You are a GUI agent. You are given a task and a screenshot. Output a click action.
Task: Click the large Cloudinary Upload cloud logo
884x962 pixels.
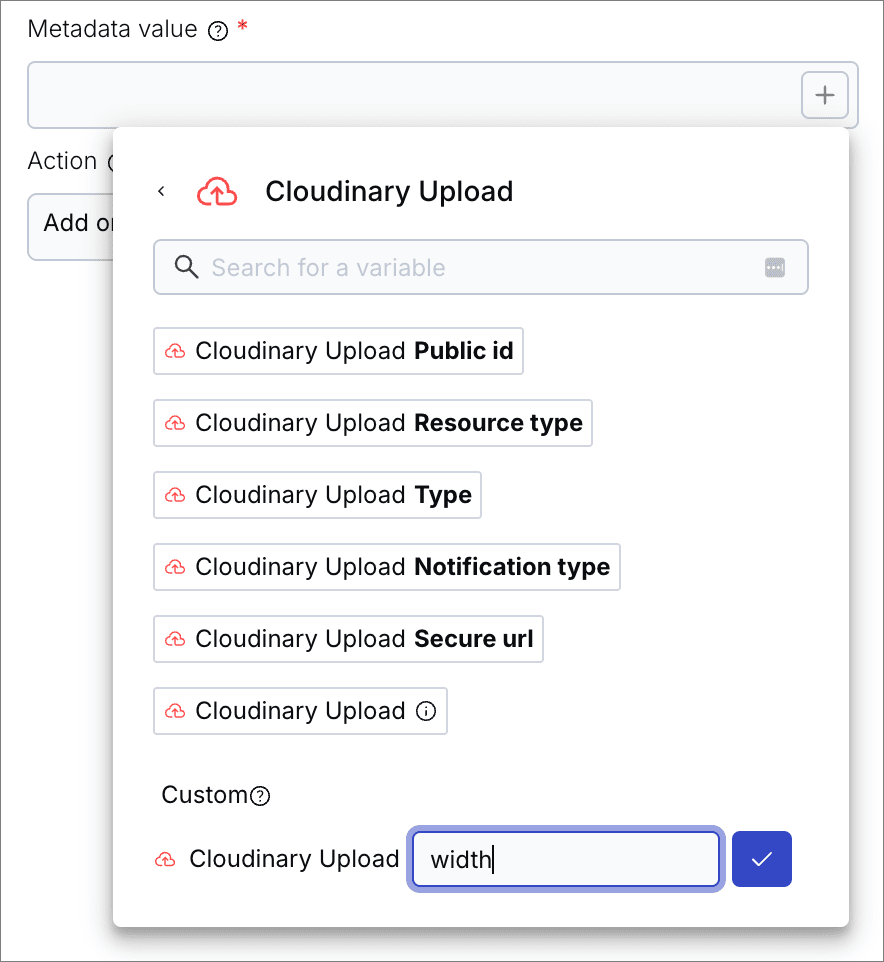click(x=217, y=191)
